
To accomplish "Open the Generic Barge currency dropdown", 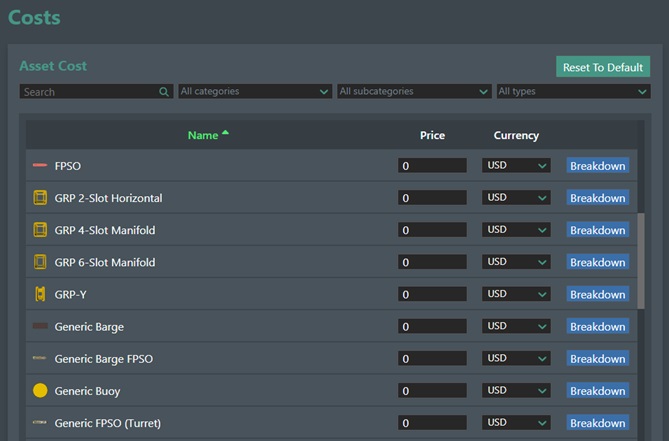I will pyautogui.click(x=516, y=326).
